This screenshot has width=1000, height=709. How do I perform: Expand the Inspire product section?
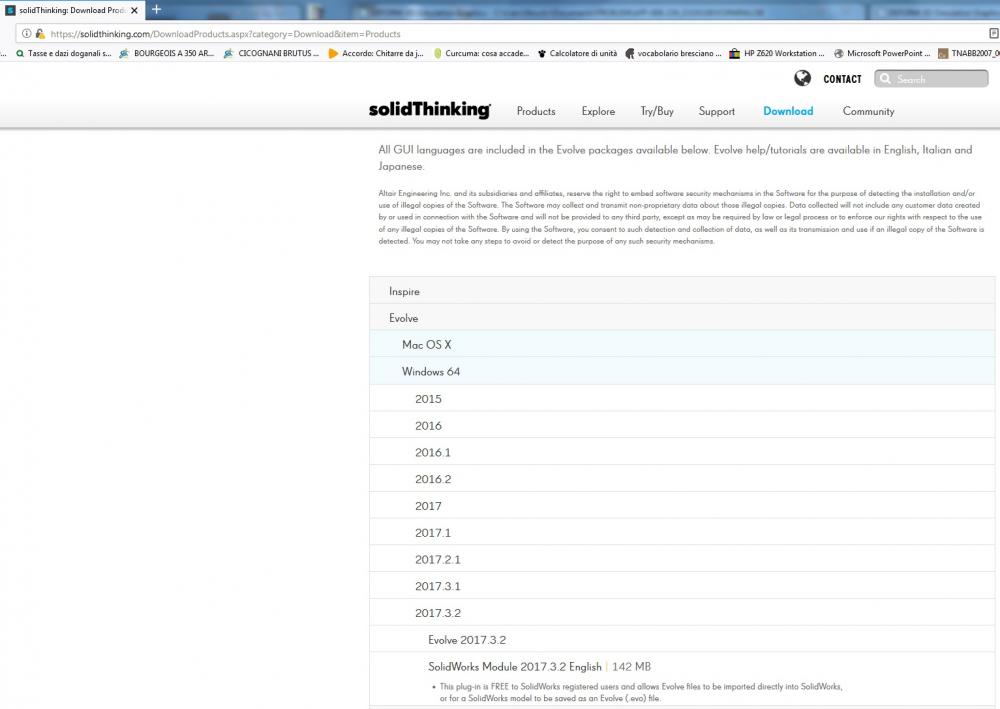tap(682, 291)
